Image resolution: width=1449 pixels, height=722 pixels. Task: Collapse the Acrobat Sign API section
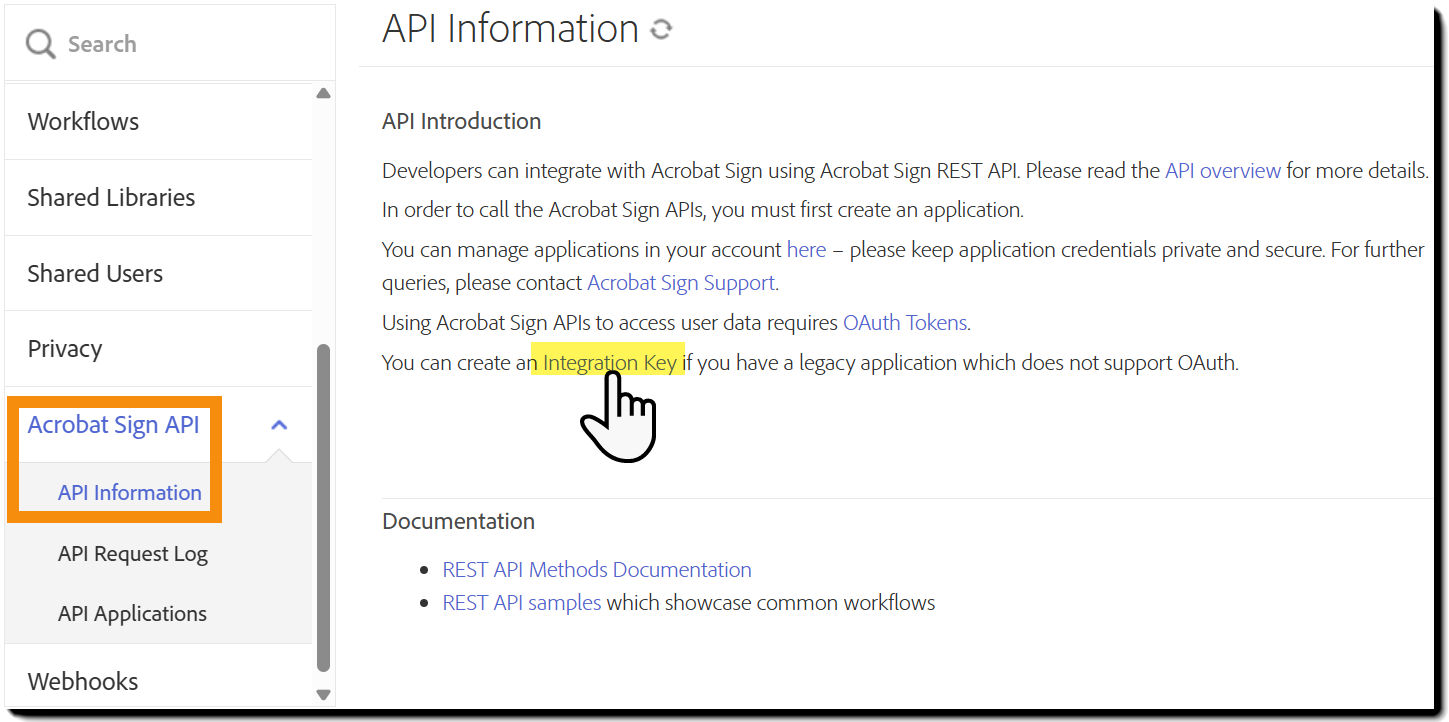pyautogui.click(x=279, y=424)
